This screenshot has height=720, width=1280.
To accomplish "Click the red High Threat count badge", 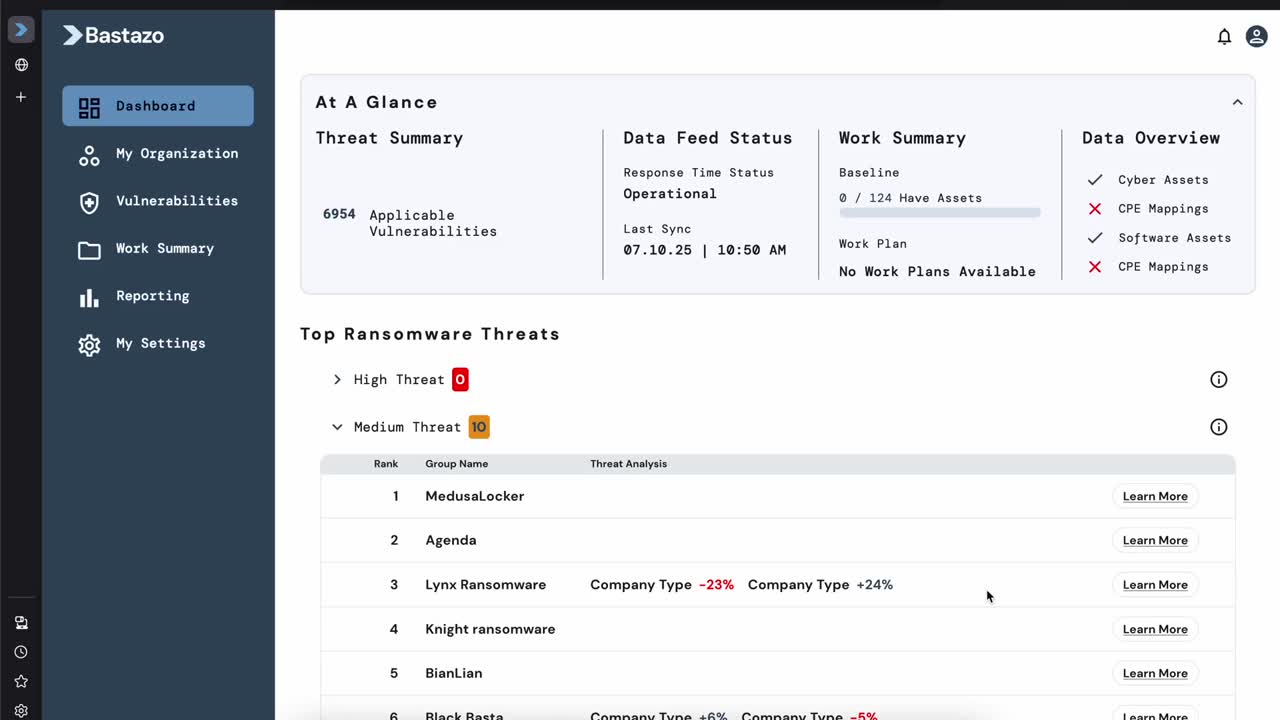I will tap(460, 379).
